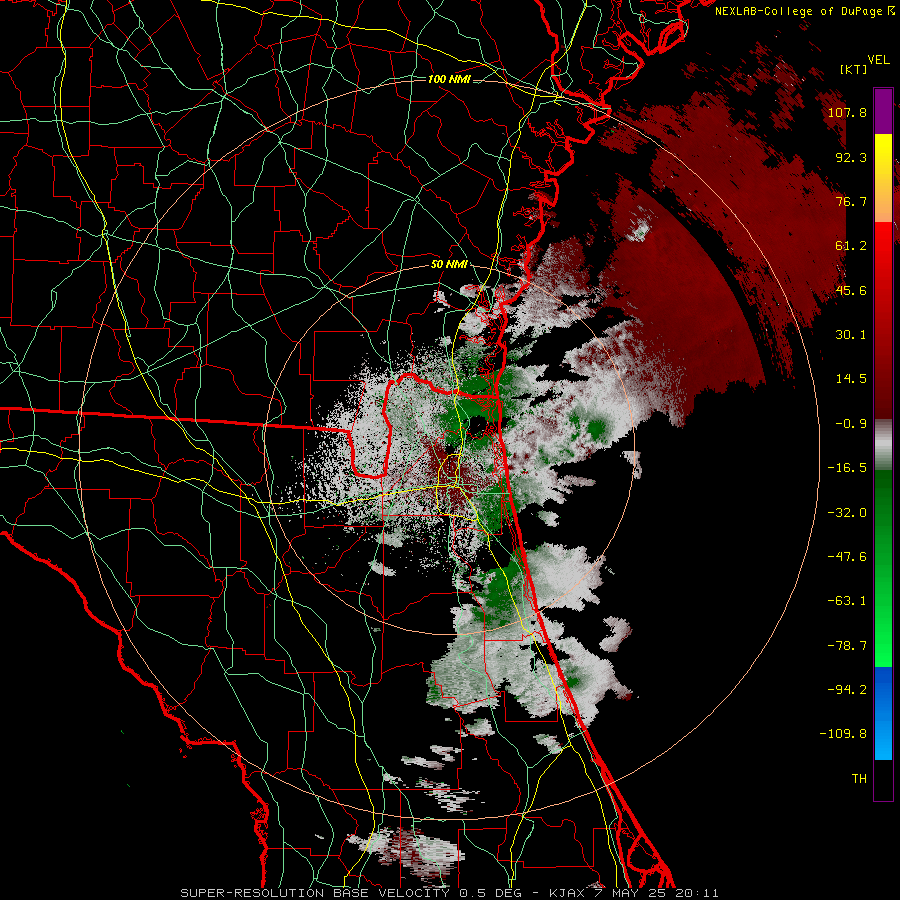Image resolution: width=900 pixels, height=900 pixels.
Task: Click the -47.6 legend value
Action: (x=847, y=557)
